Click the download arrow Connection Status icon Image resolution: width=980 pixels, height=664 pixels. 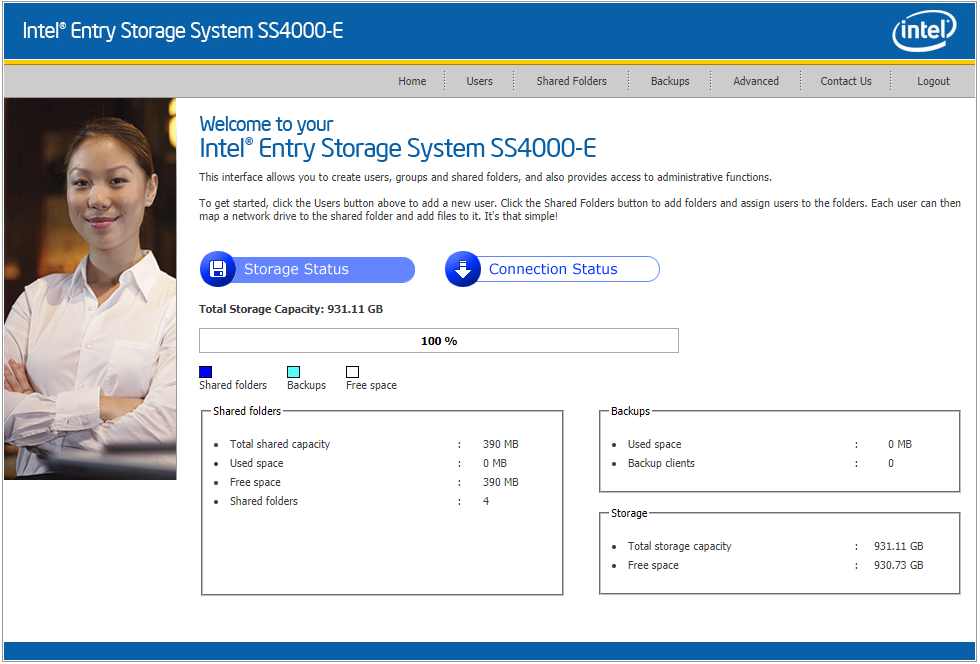point(462,269)
